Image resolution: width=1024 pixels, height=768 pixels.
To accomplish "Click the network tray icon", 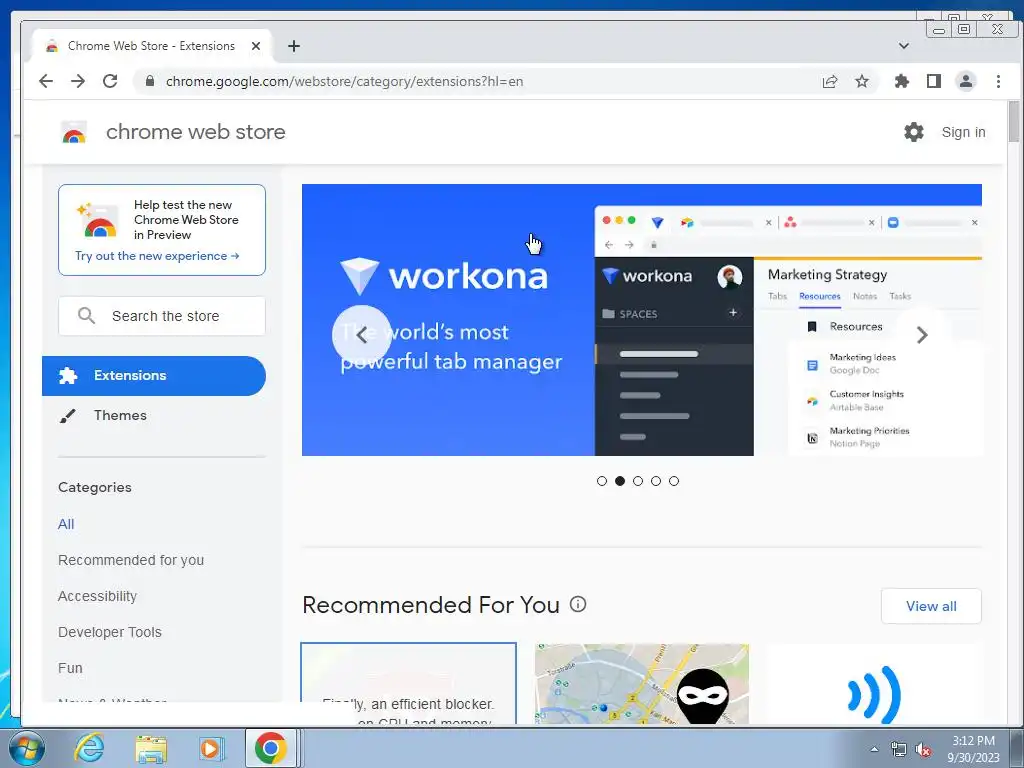I will (x=899, y=750).
